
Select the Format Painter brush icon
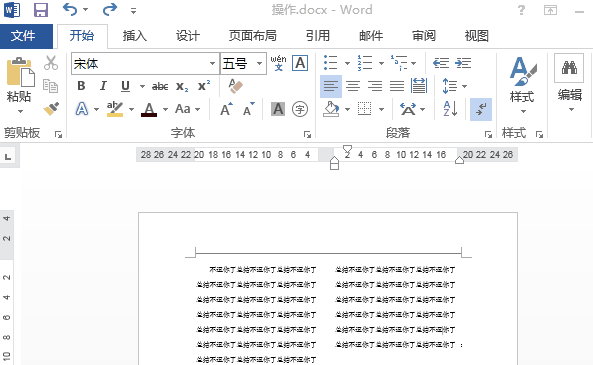click(x=51, y=109)
